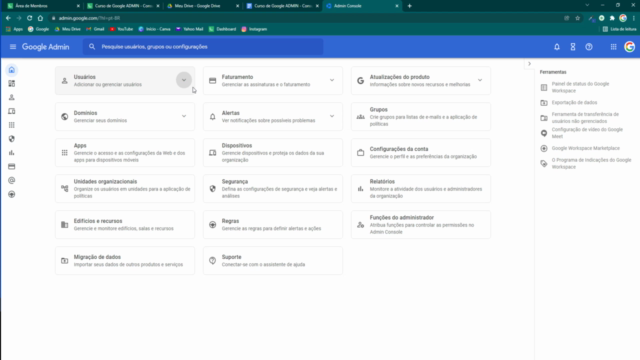This screenshot has height=360, width=640.
Task: Click the Usuários card person icon
Action: (64, 81)
